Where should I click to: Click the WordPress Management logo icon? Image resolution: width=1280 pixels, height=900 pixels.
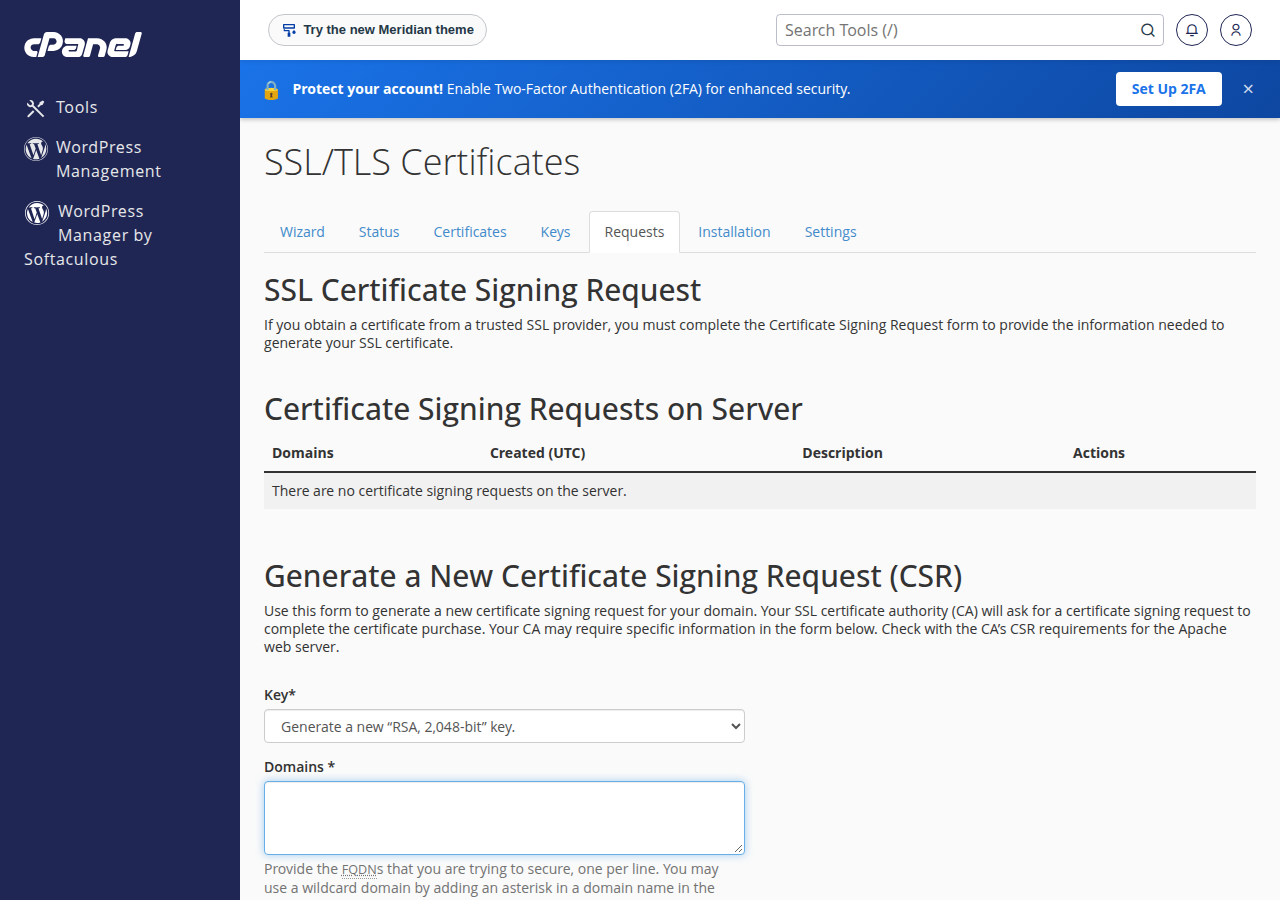(36, 149)
